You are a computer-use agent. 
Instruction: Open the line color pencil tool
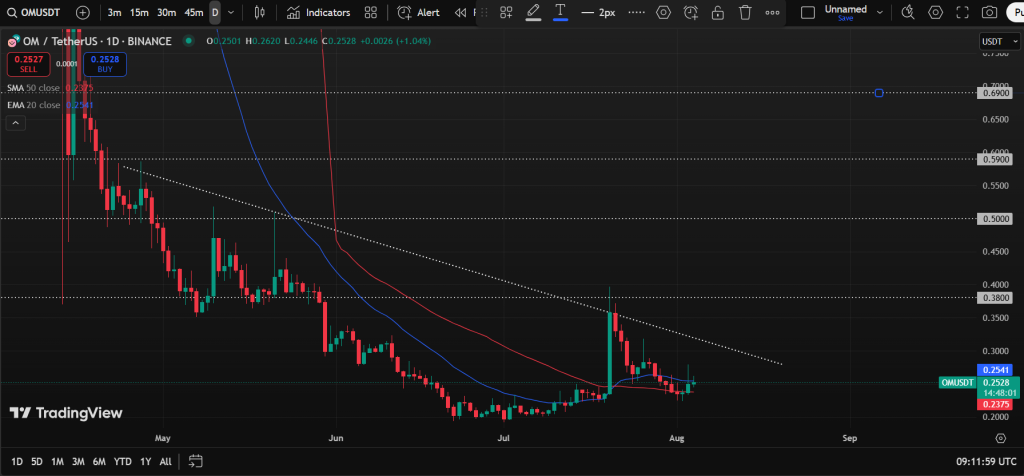pyautogui.click(x=534, y=12)
